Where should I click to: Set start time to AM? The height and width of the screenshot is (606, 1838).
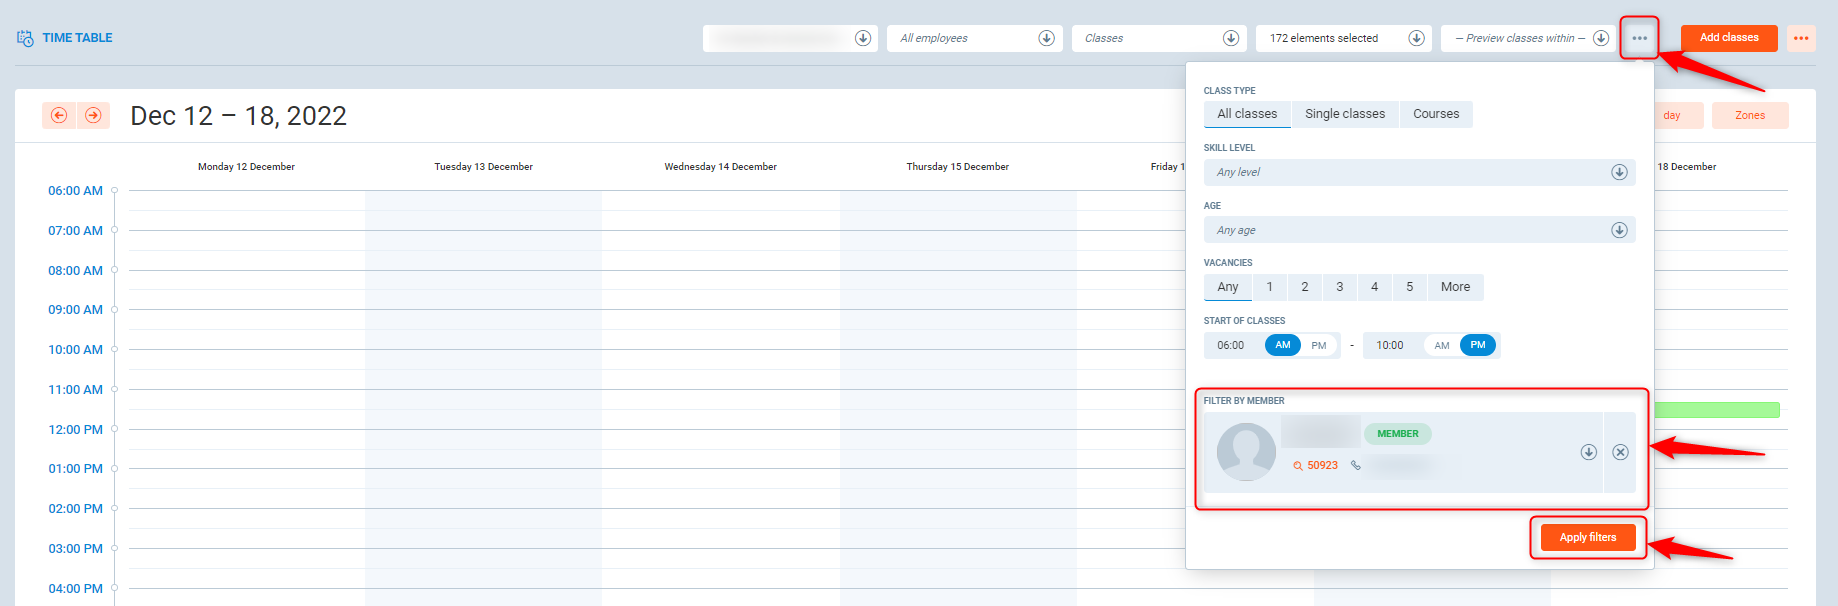click(x=1282, y=345)
